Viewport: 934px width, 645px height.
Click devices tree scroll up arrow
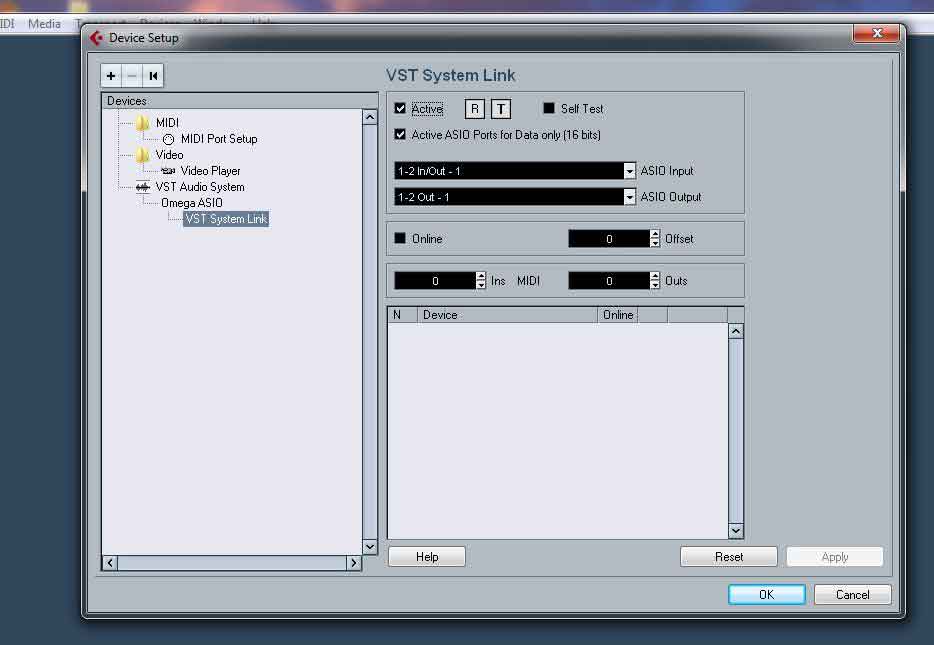(370, 117)
